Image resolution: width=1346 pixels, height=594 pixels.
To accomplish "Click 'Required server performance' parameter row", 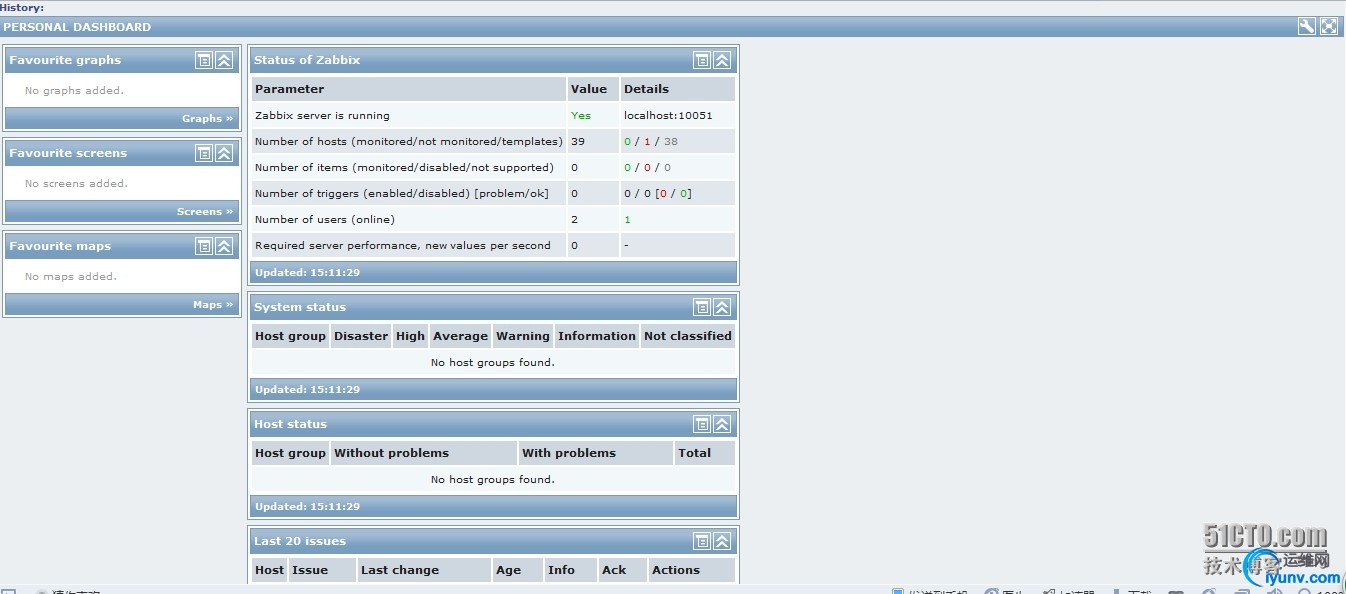I will coord(403,245).
